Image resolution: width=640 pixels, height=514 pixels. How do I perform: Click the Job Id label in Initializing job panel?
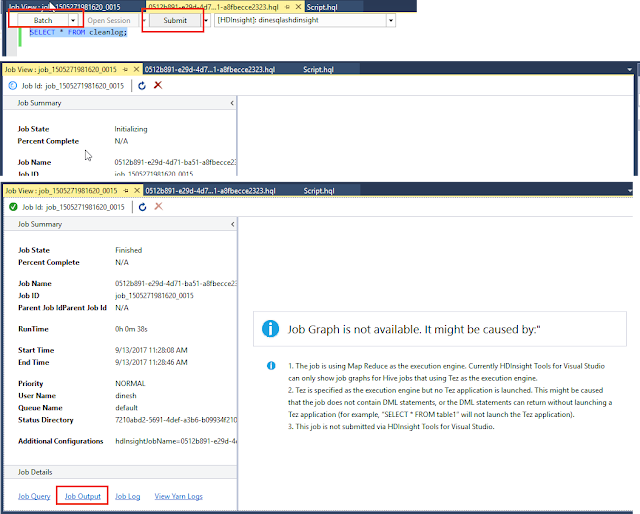pos(73,86)
